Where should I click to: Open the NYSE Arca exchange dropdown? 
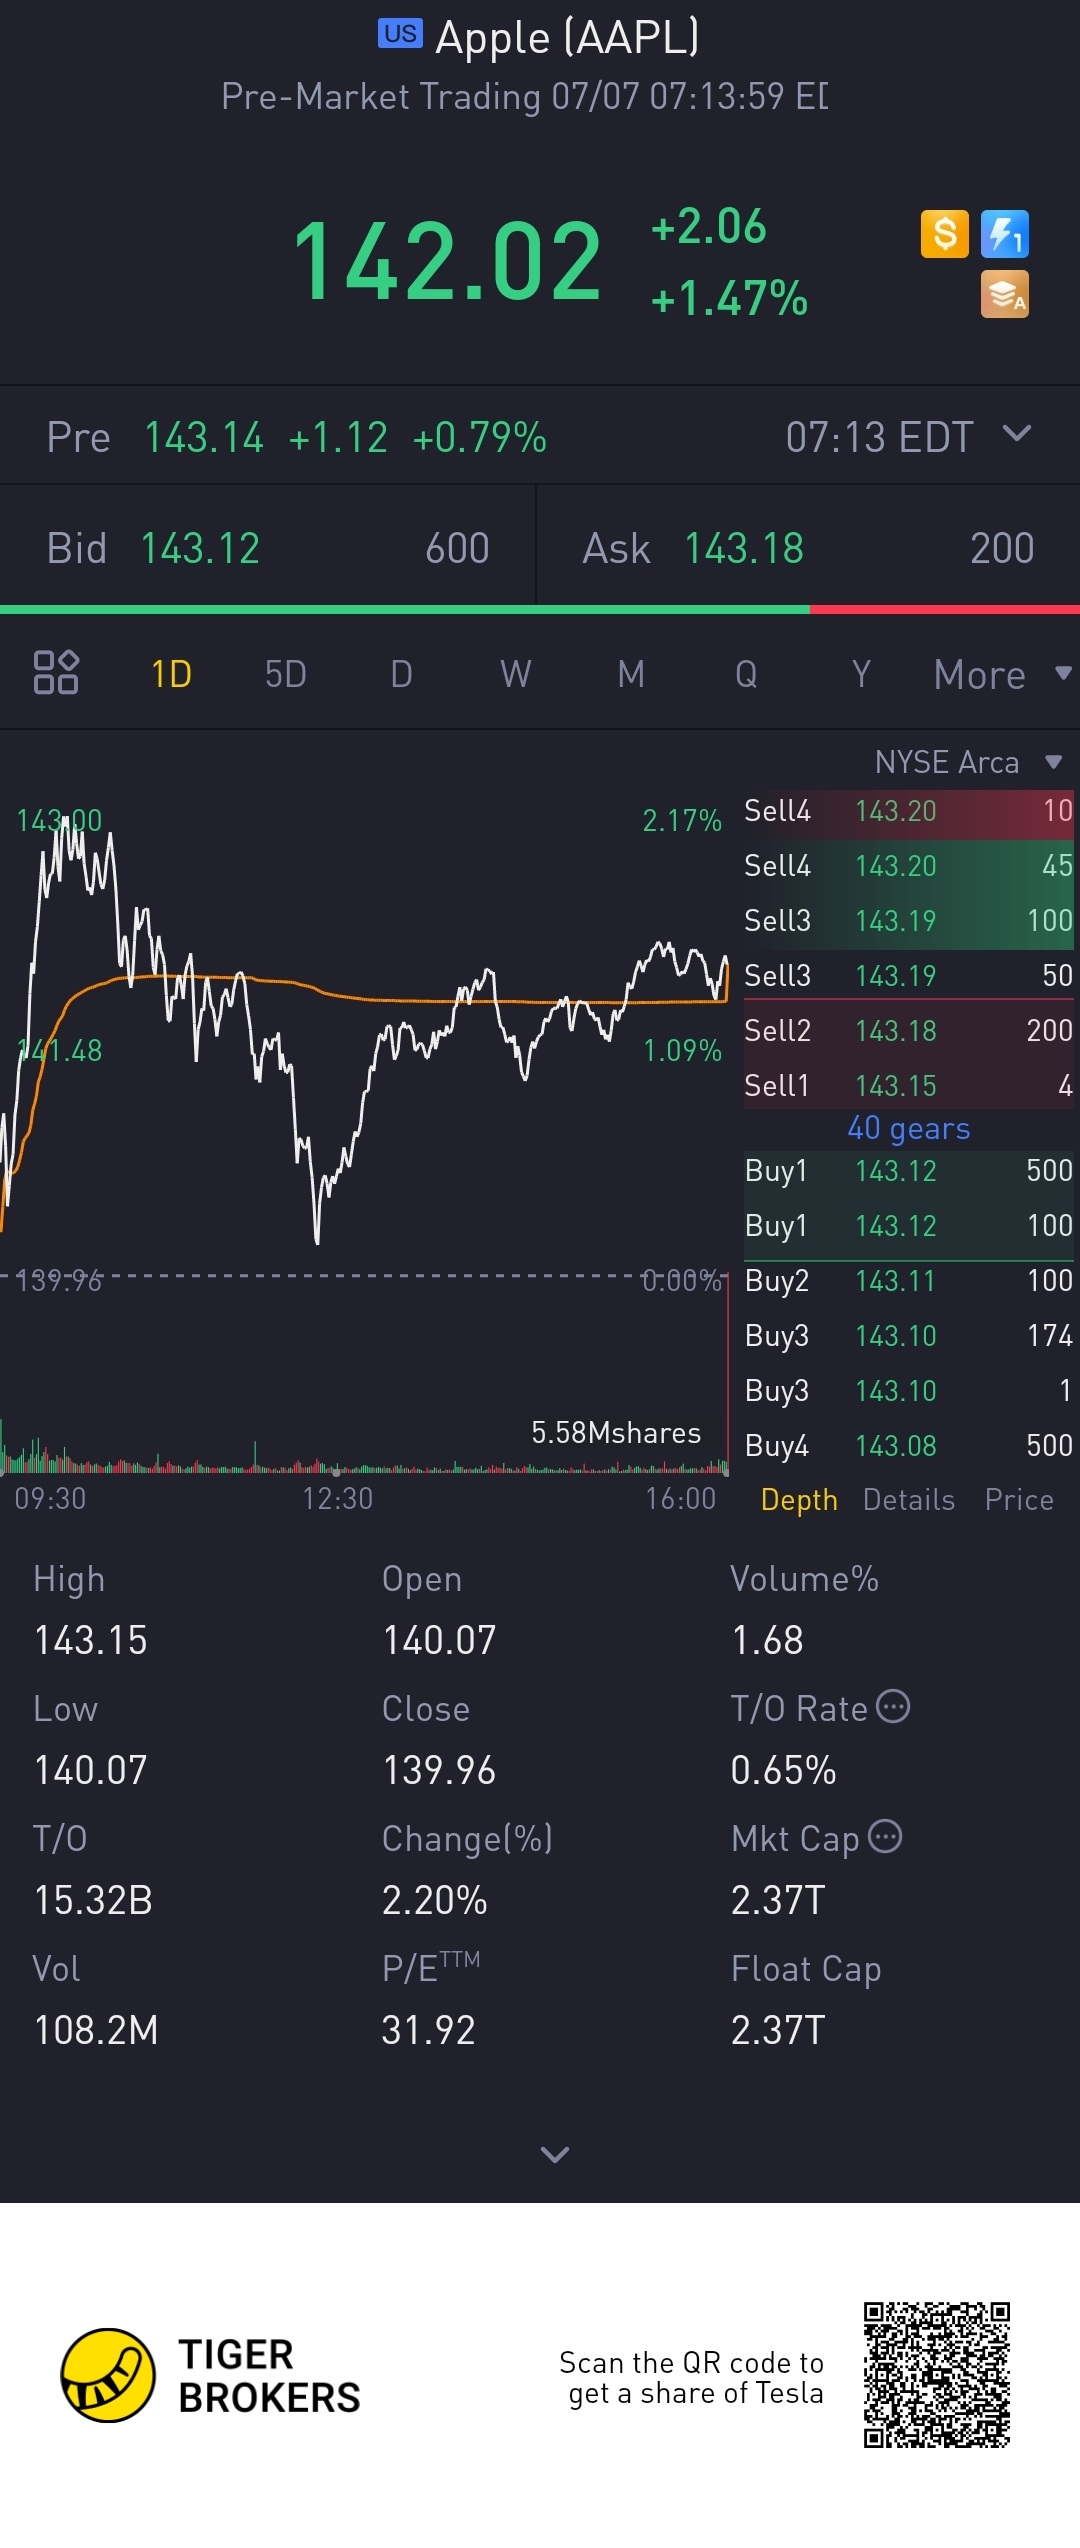click(967, 762)
